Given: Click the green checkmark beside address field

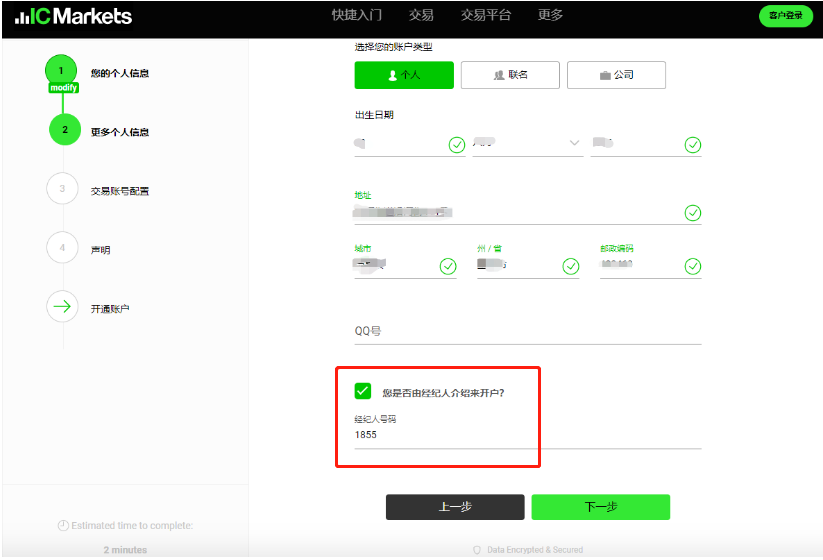Looking at the screenshot, I should pyautogui.click(x=692, y=213).
